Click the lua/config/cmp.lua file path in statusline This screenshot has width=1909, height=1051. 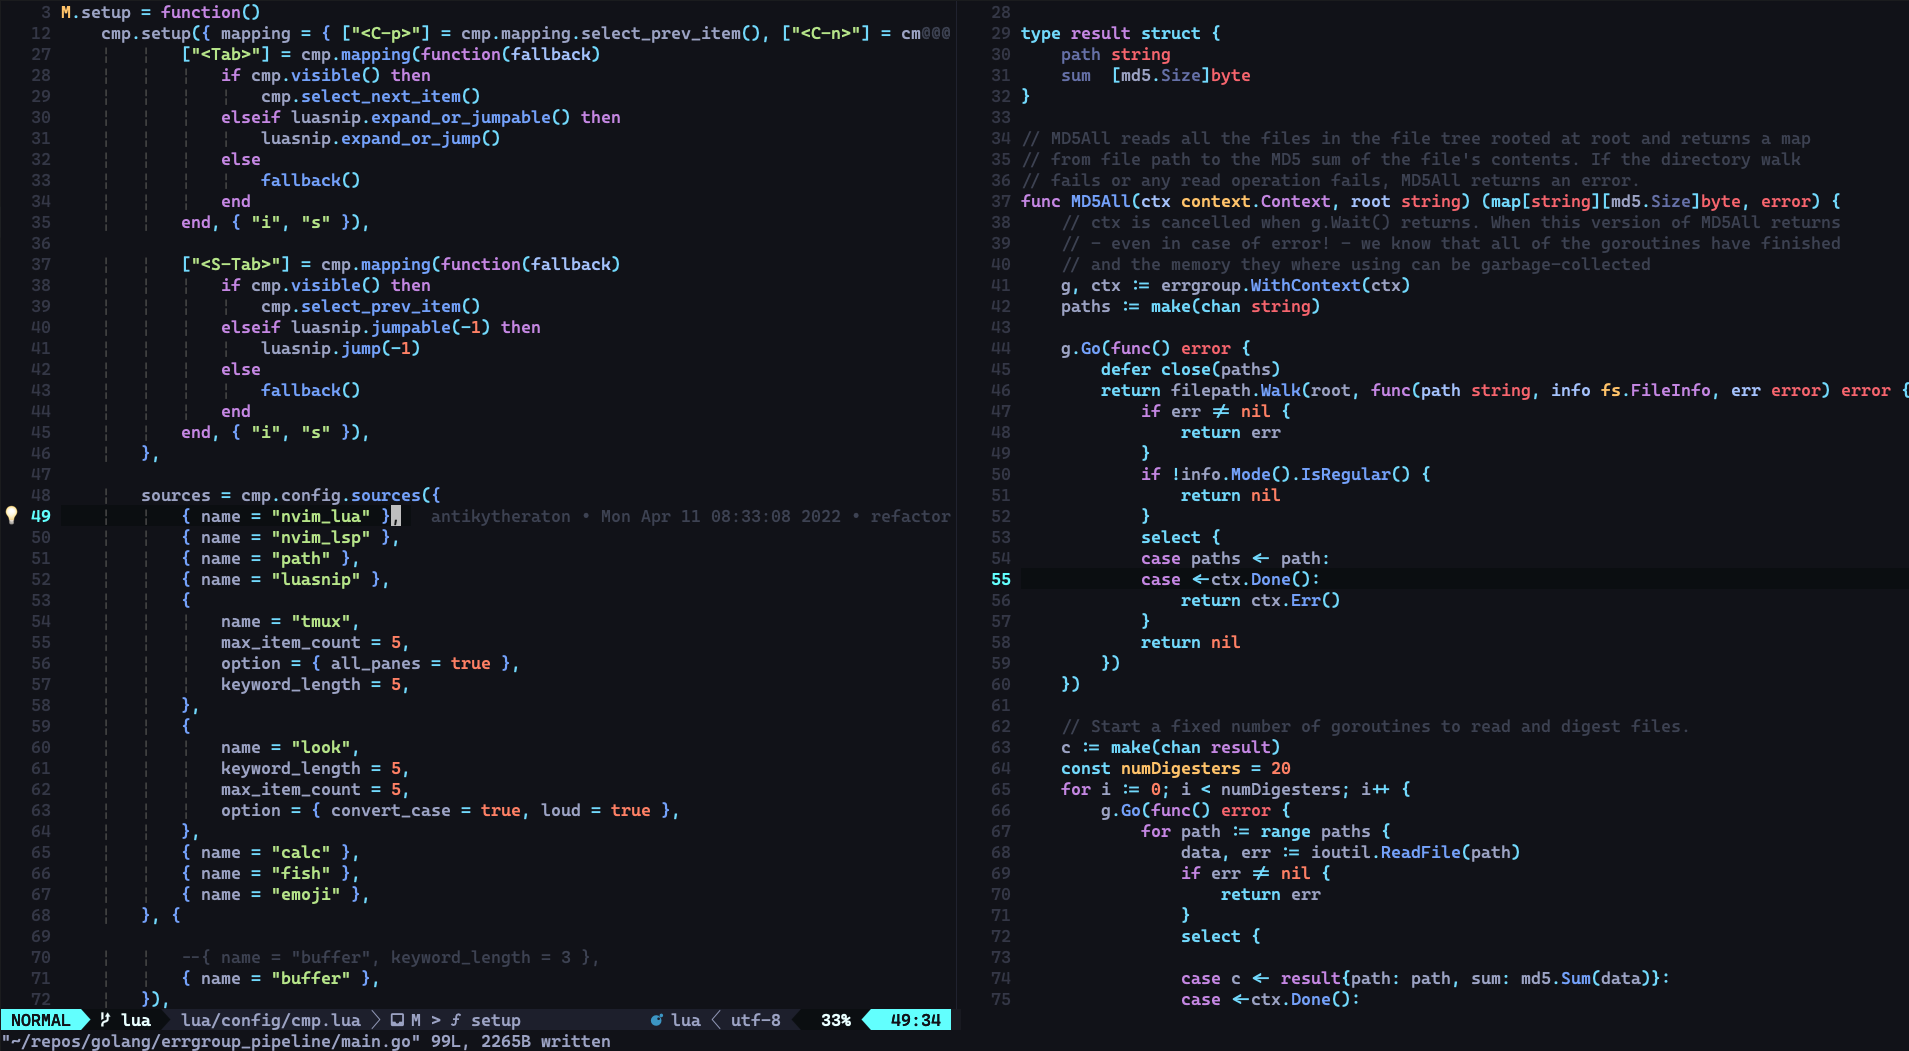point(270,1020)
